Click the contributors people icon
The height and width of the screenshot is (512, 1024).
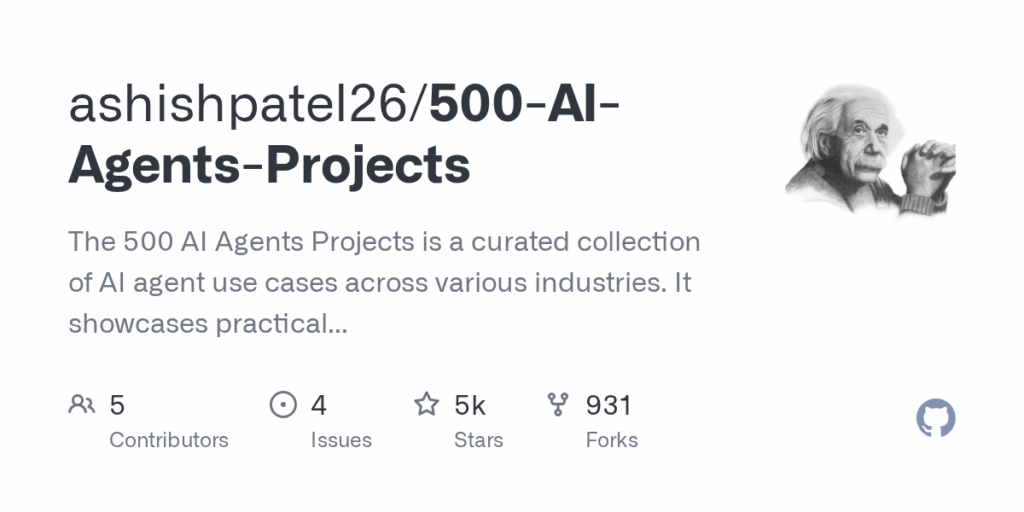pyautogui.click(x=82, y=404)
